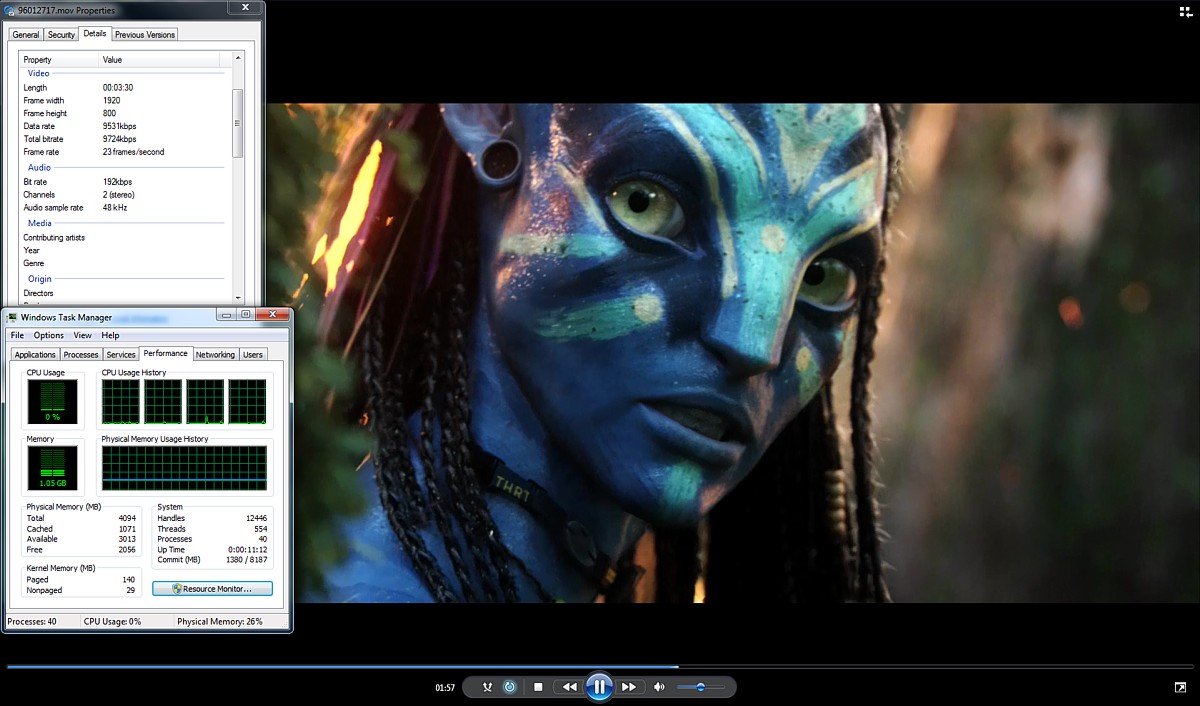Select the Length property row
This screenshot has height=706, width=1200.
[x=126, y=88]
